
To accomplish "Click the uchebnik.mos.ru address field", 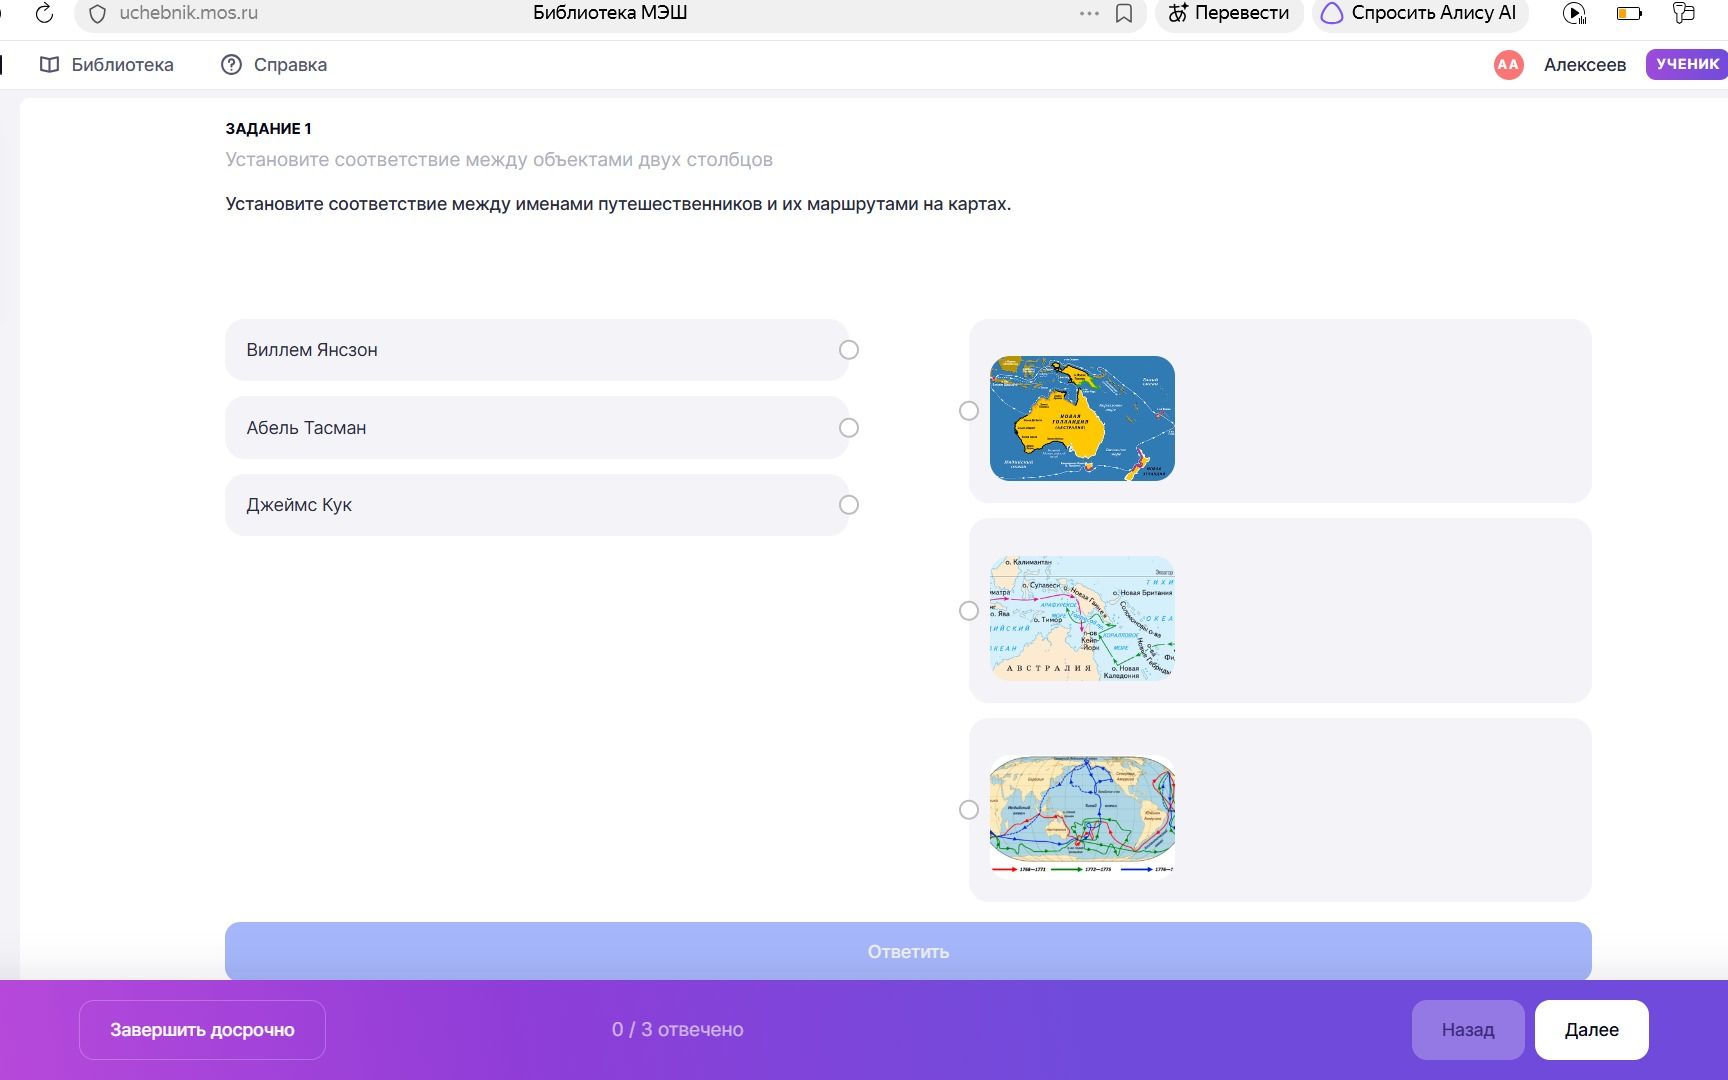I will tap(188, 13).
